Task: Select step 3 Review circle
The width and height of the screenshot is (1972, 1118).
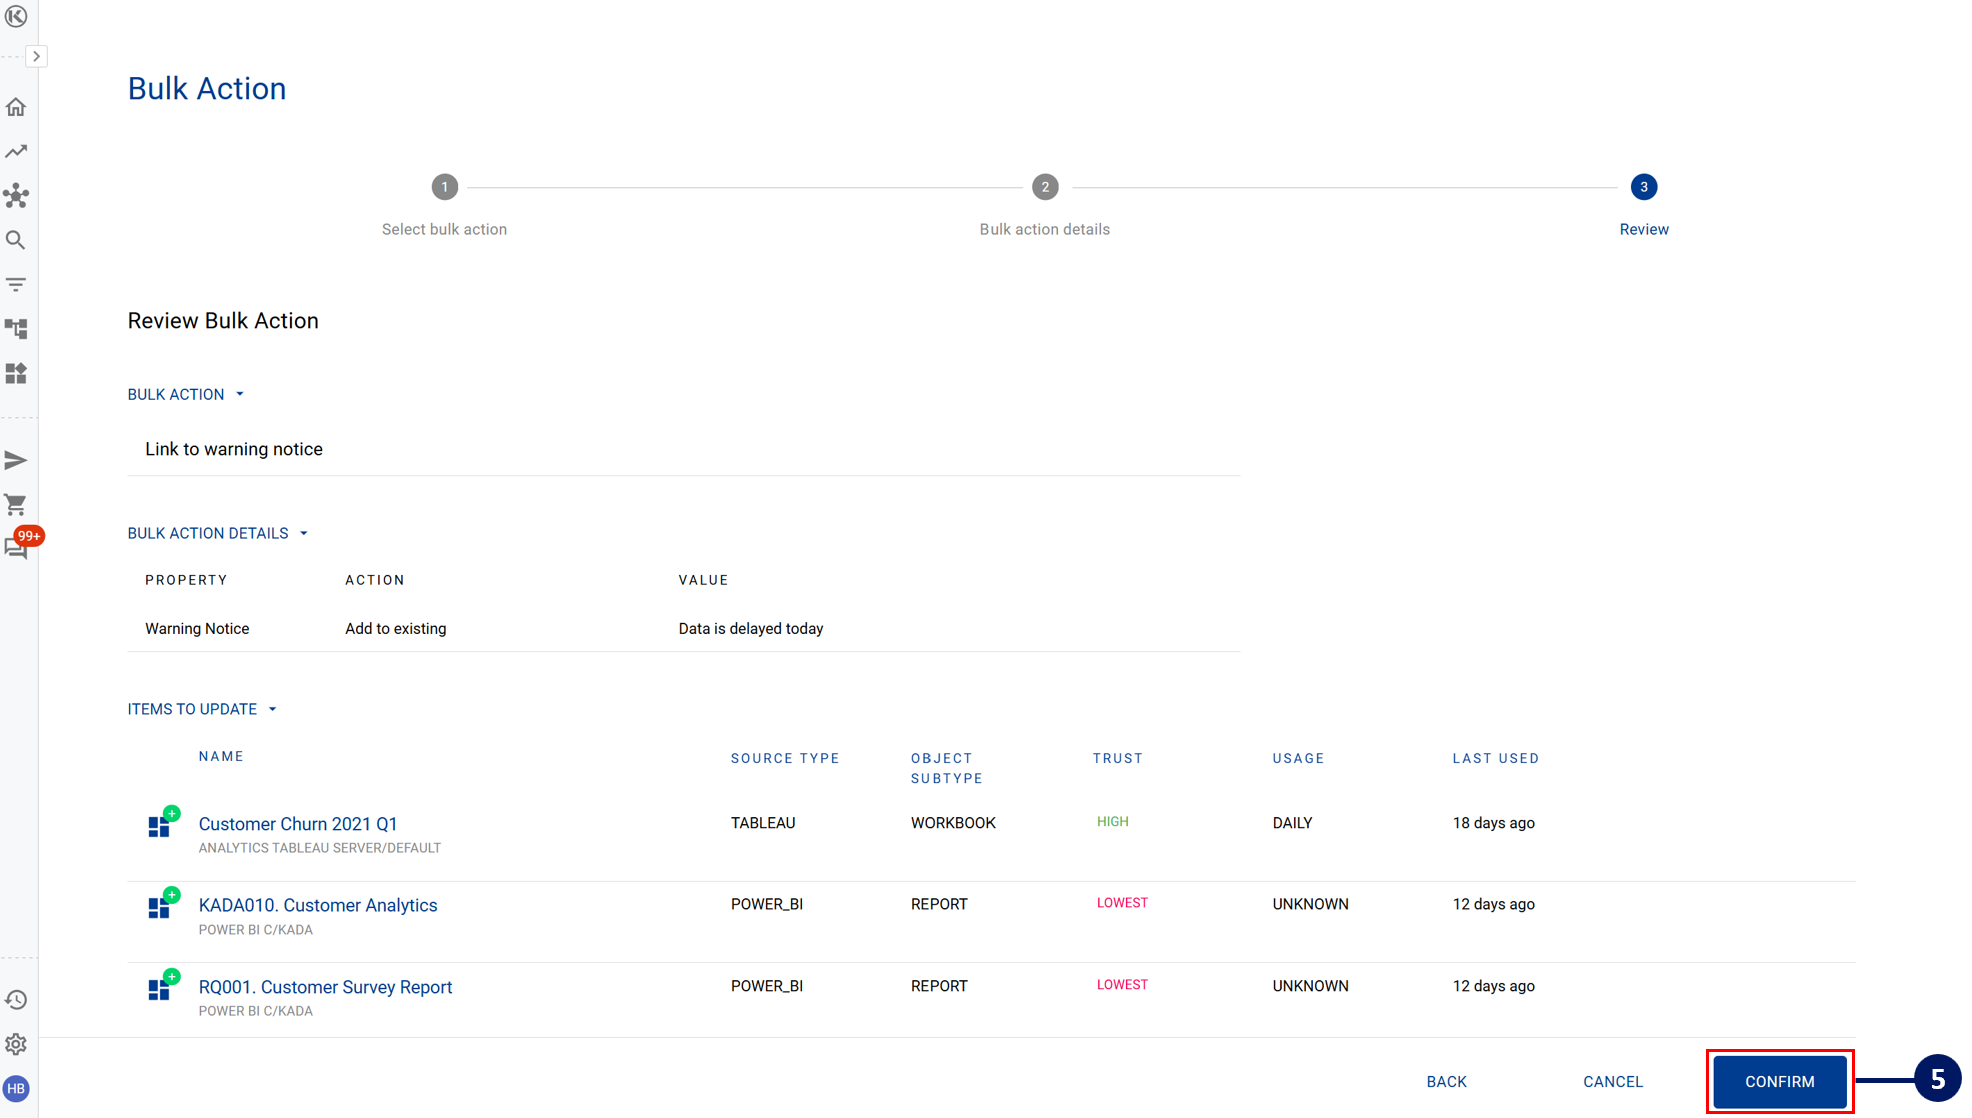Action: tap(1644, 187)
